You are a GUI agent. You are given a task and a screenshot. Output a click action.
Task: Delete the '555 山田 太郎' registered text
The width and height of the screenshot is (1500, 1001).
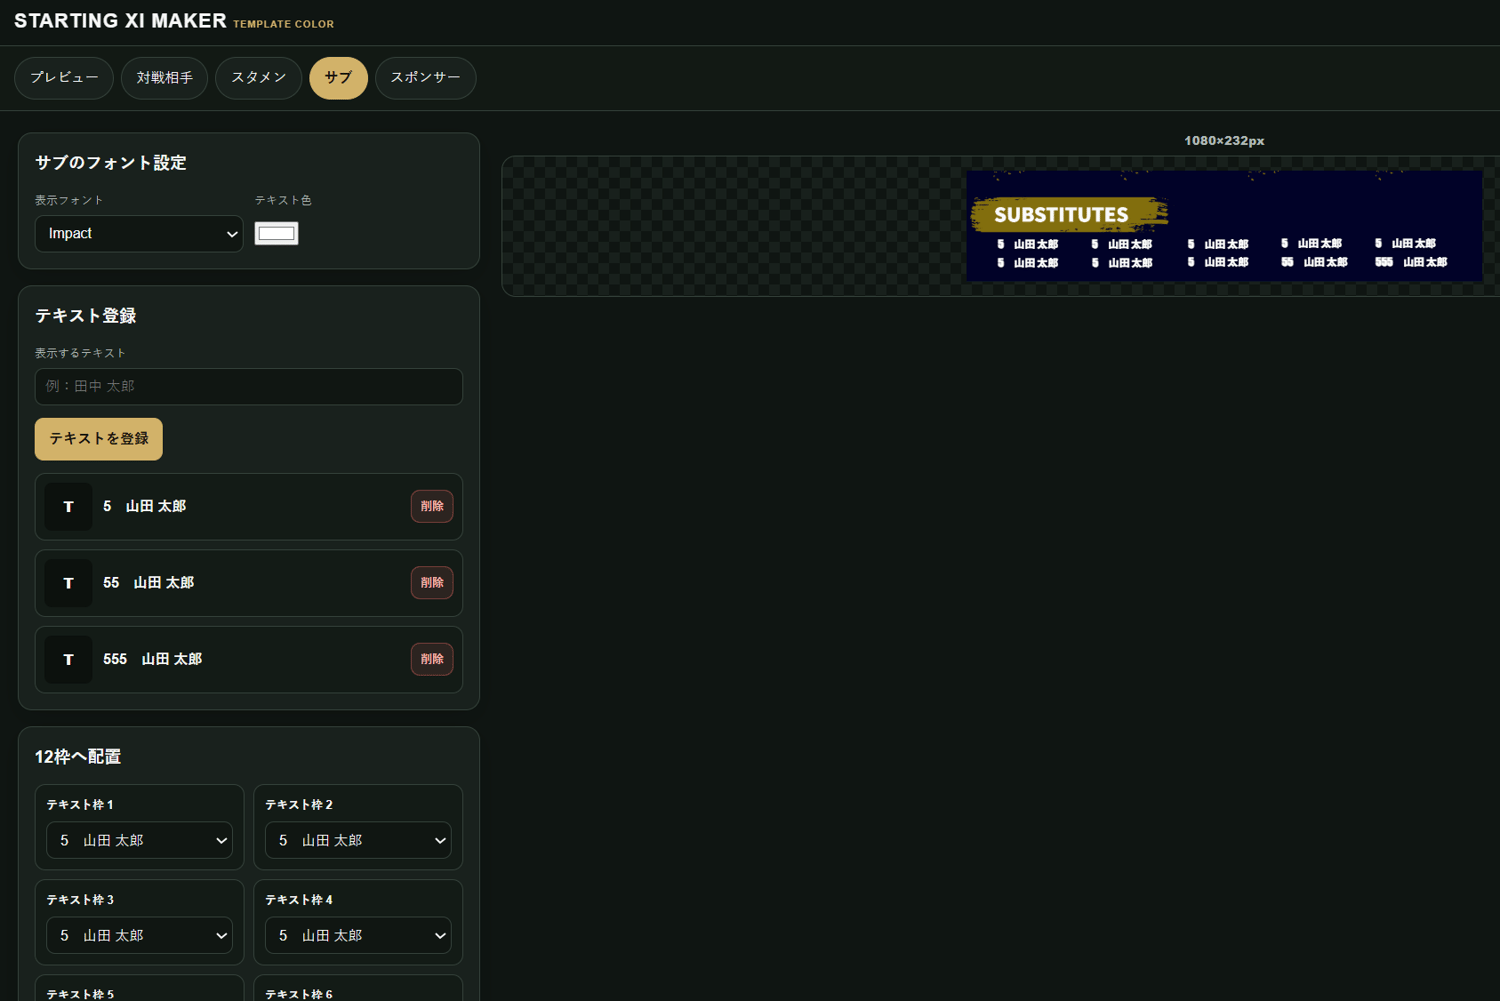pos(432,660)
